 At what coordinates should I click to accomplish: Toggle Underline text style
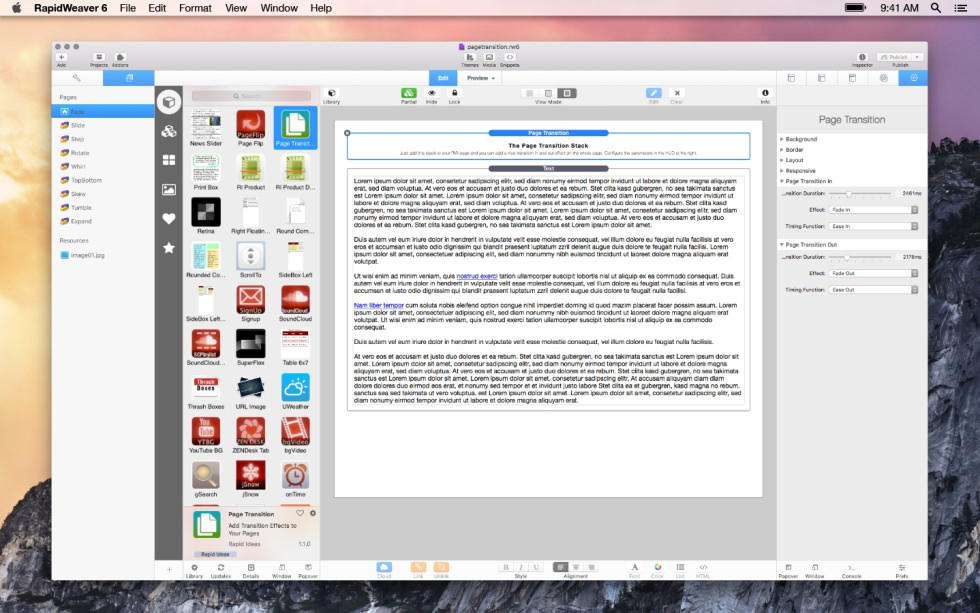(x=536, y=567)
